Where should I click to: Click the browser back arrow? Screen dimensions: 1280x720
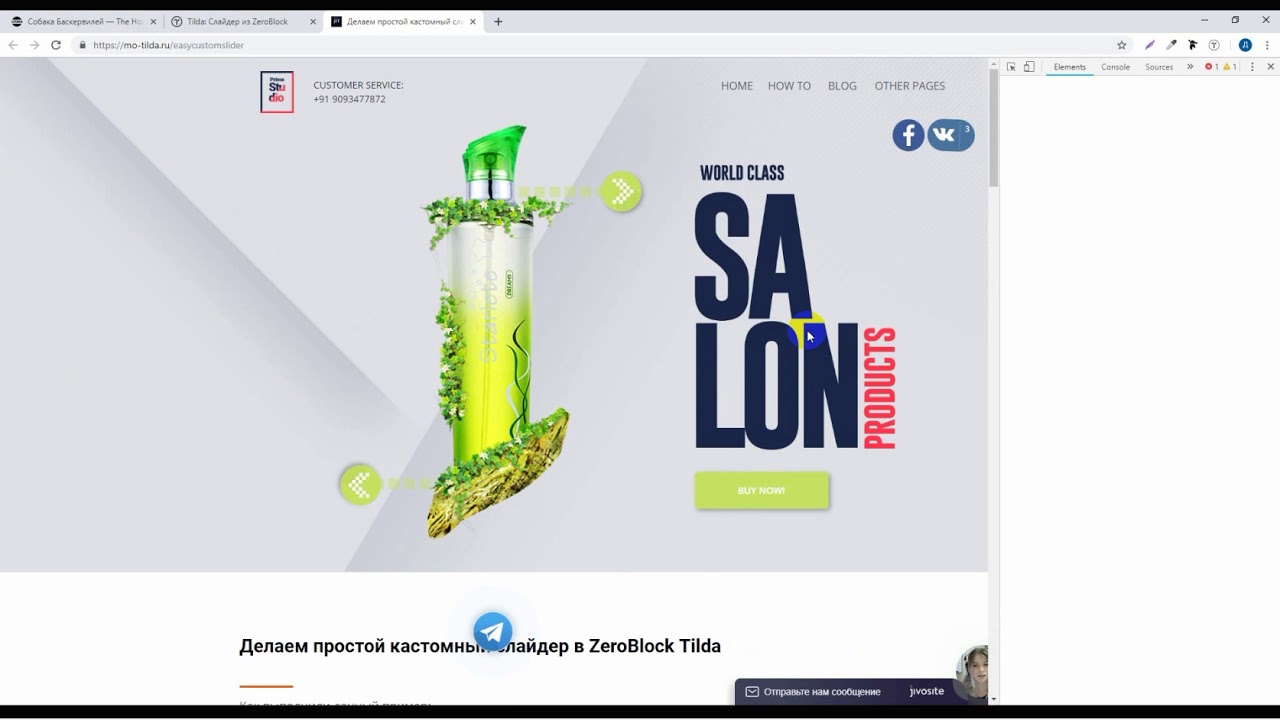13,45
